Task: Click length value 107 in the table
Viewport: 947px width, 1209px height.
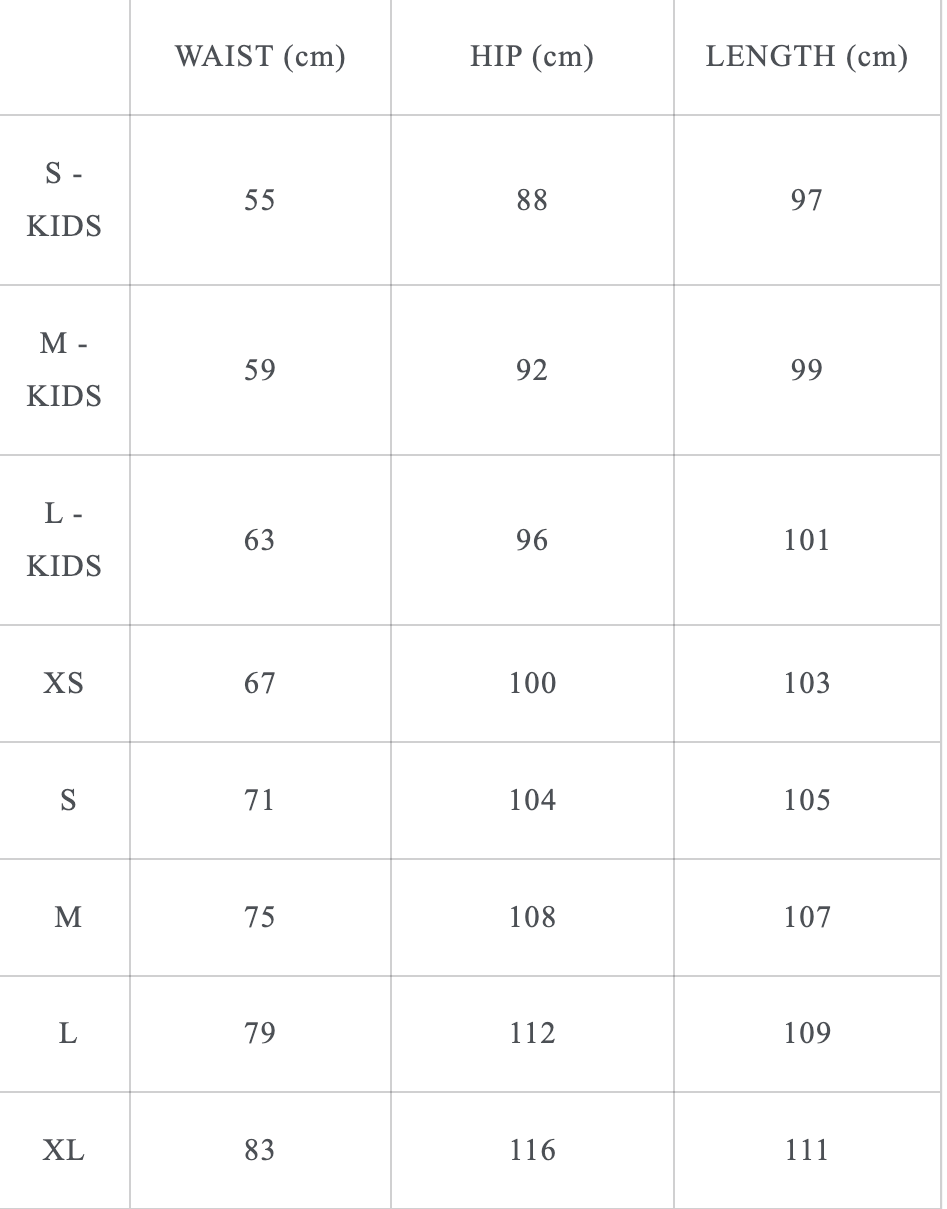Action: point(807,917)
